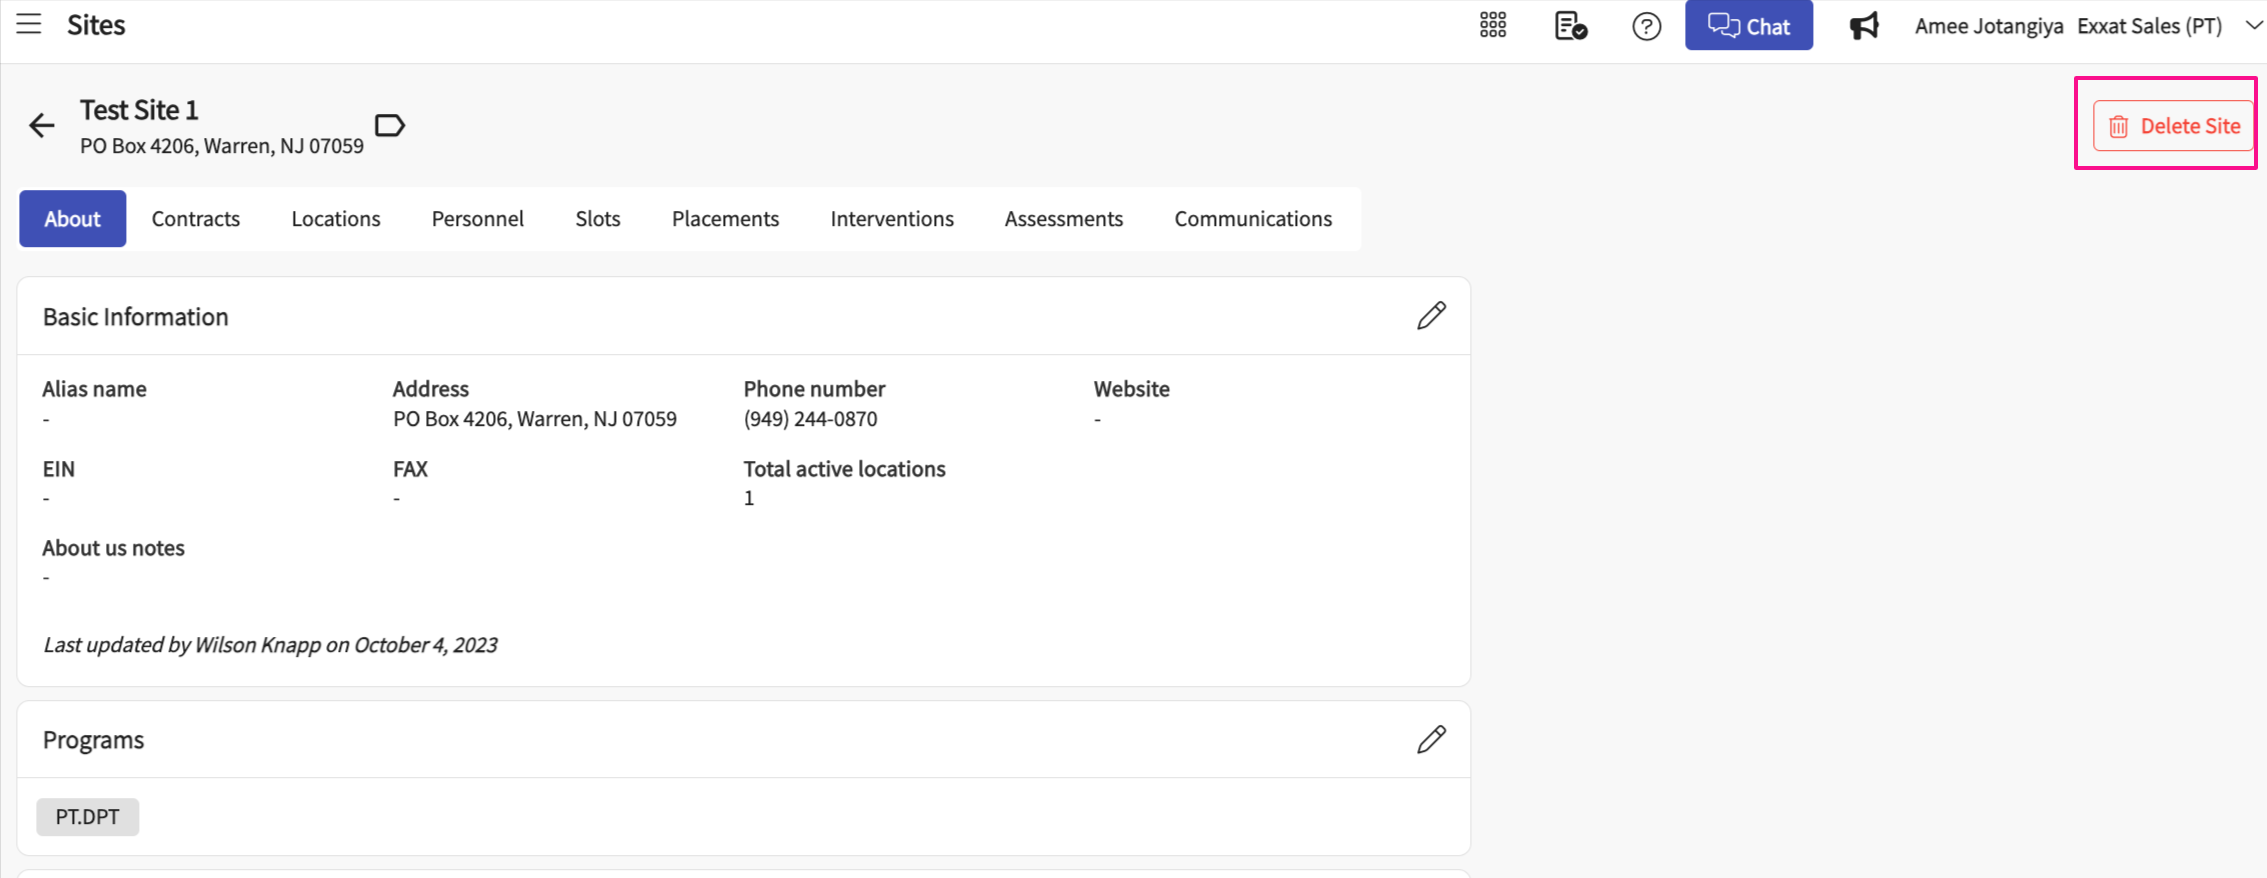
Task: View the Communications tab
Action: click(x=1253, y=219)
